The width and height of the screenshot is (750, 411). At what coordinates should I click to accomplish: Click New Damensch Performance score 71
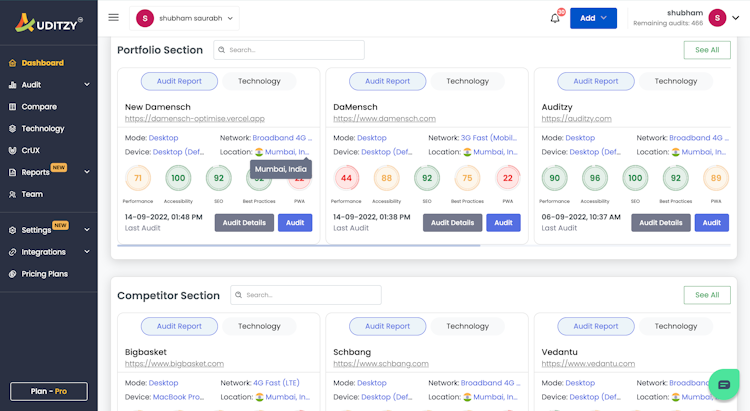(x=138, y=178)
